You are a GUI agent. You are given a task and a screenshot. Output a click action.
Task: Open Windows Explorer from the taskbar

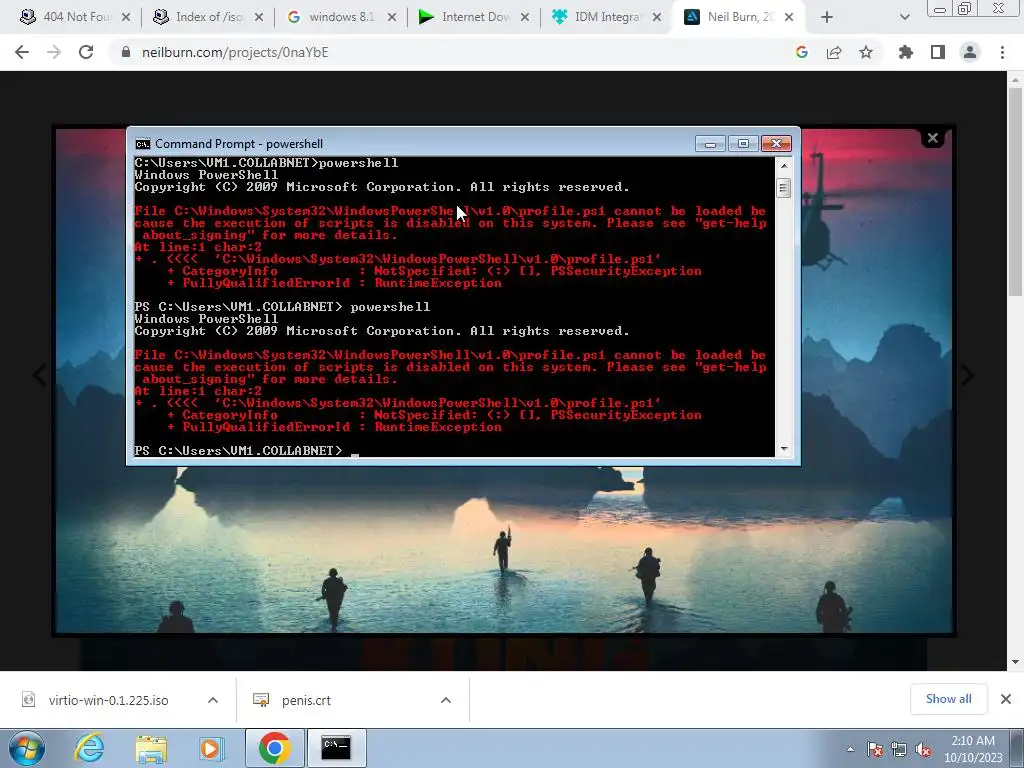[151, 748]
